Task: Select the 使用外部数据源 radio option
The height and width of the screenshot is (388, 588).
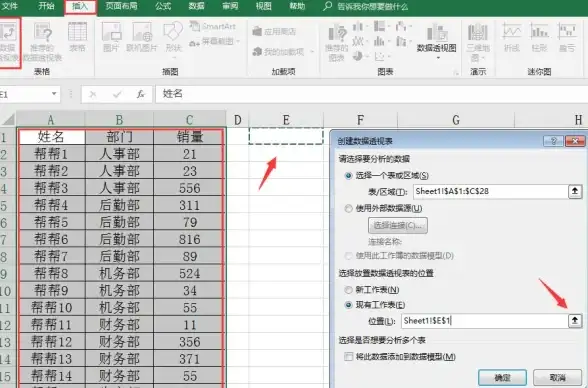Action: [348, 208]
